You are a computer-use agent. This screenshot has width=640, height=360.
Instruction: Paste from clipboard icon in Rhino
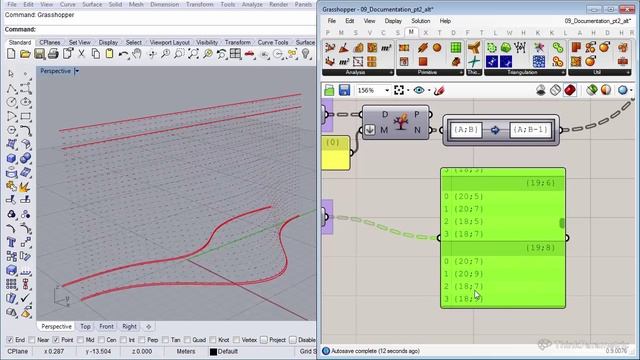[109, 54]
